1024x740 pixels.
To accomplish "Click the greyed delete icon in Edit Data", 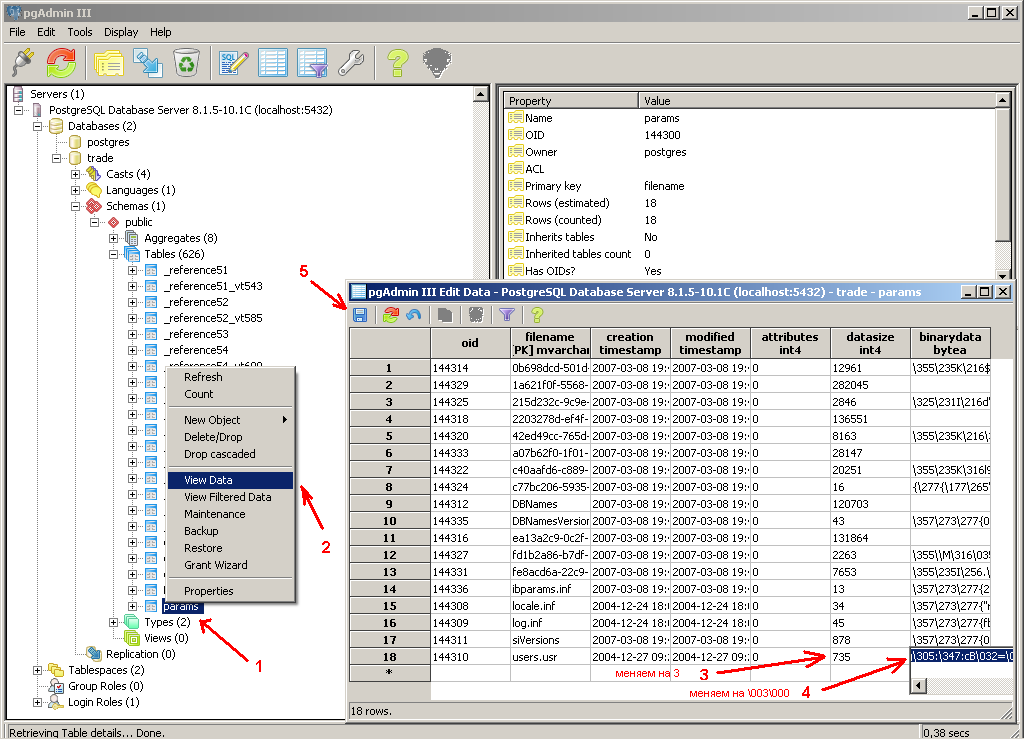I will coord(476,315).
